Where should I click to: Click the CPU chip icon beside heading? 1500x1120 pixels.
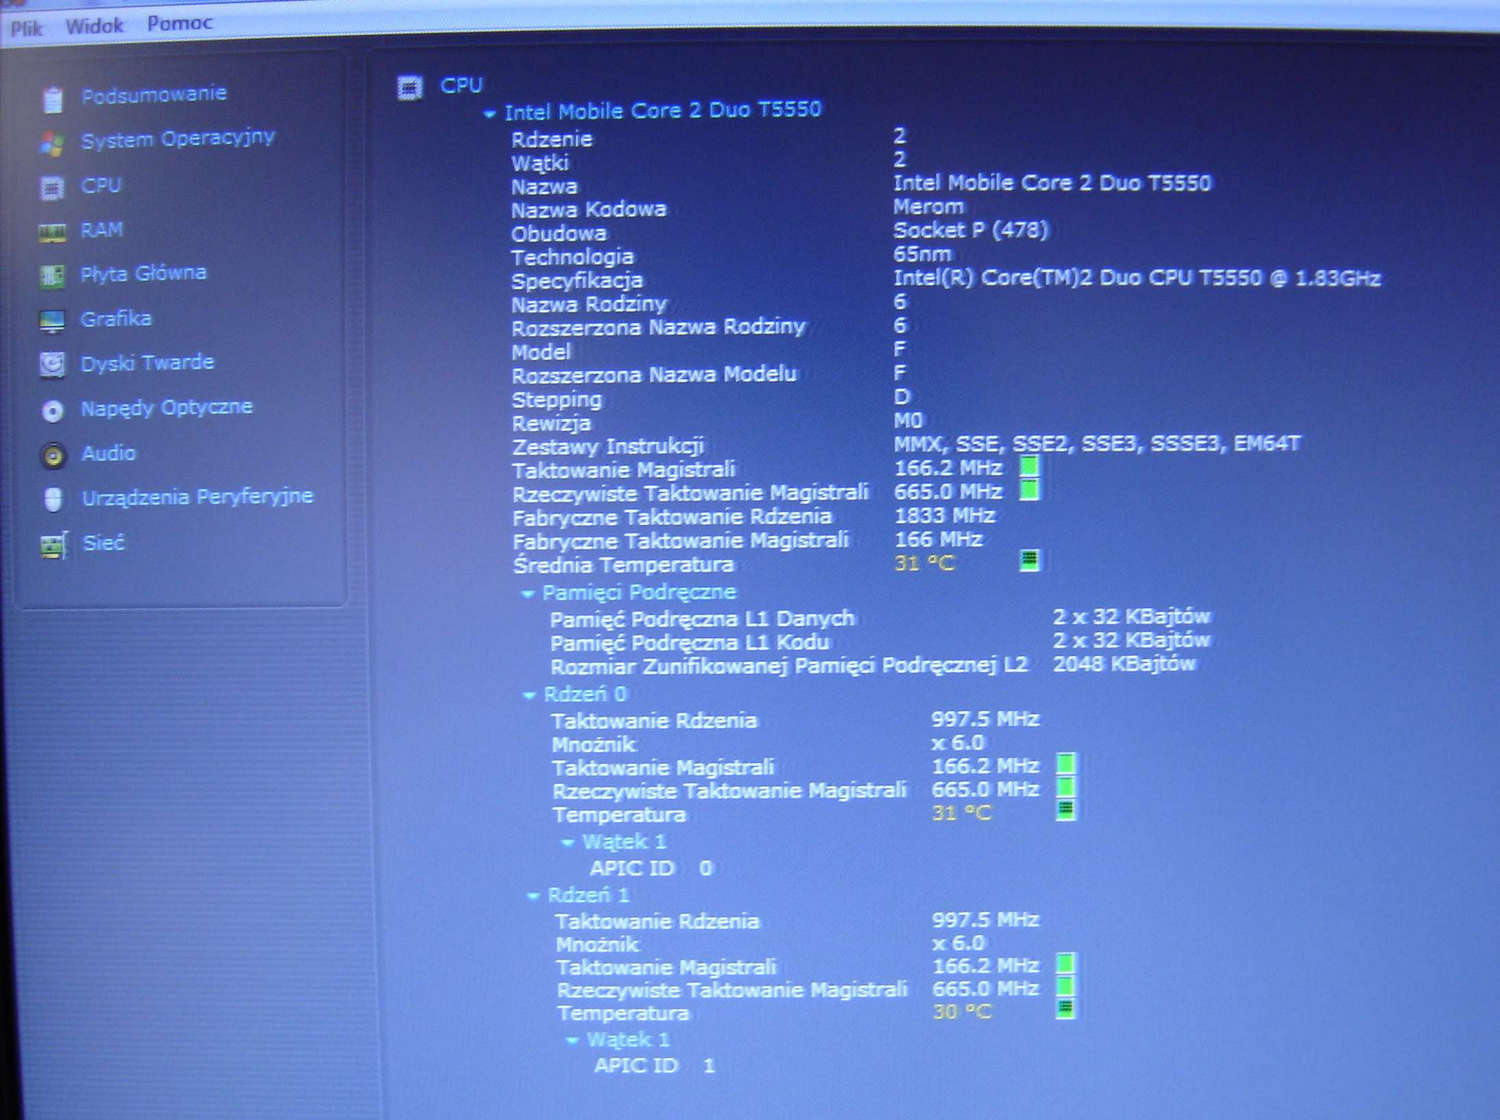[411, 88]
